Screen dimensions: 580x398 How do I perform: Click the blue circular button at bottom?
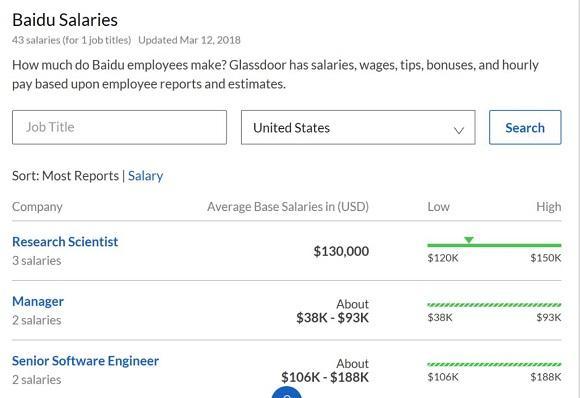[x=287, y=392]
